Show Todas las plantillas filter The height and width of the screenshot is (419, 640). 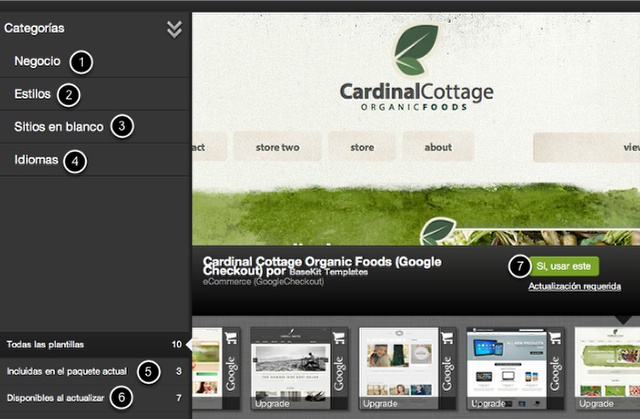(x=96, y=344)
